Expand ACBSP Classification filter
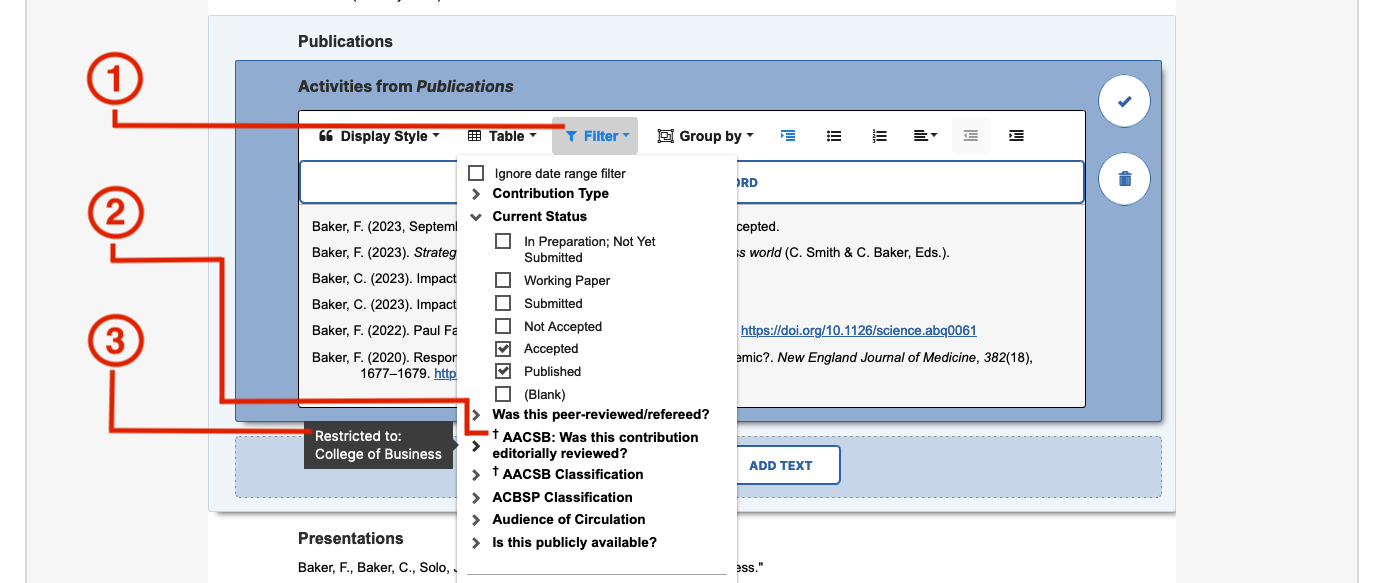1385x583 pixels. coord(476,497)
